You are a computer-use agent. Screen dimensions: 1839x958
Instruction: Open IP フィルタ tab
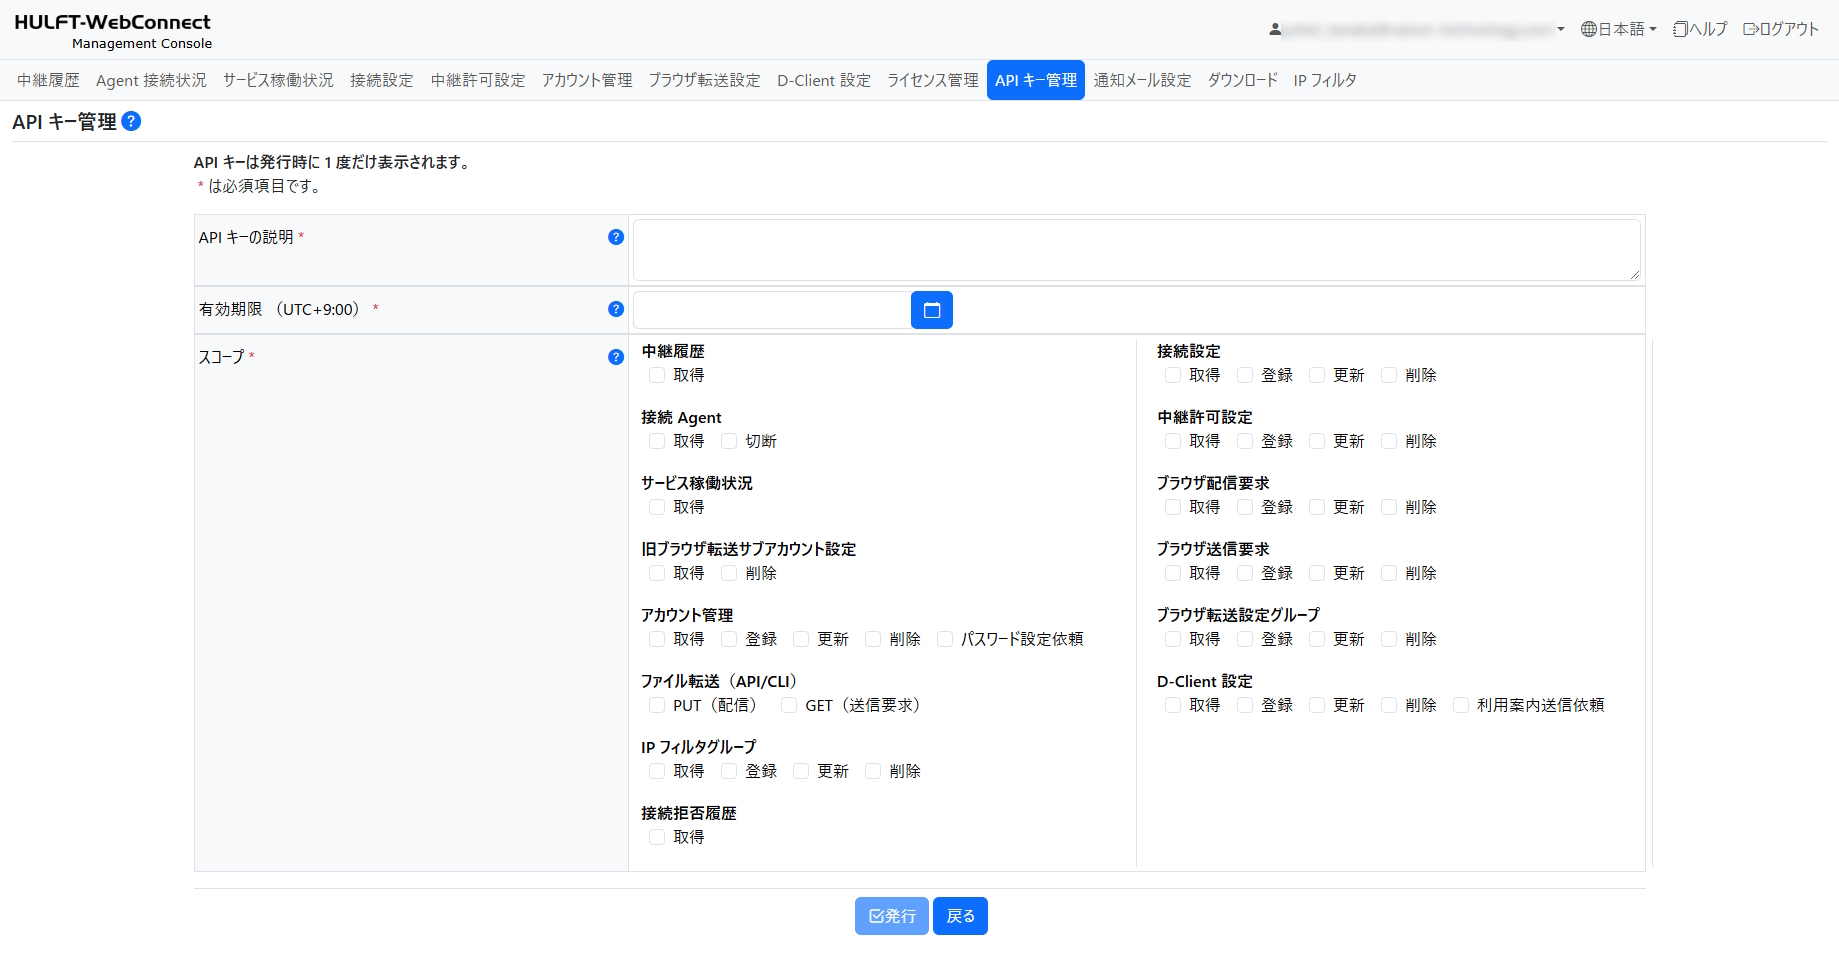(x=1325, y=80)
